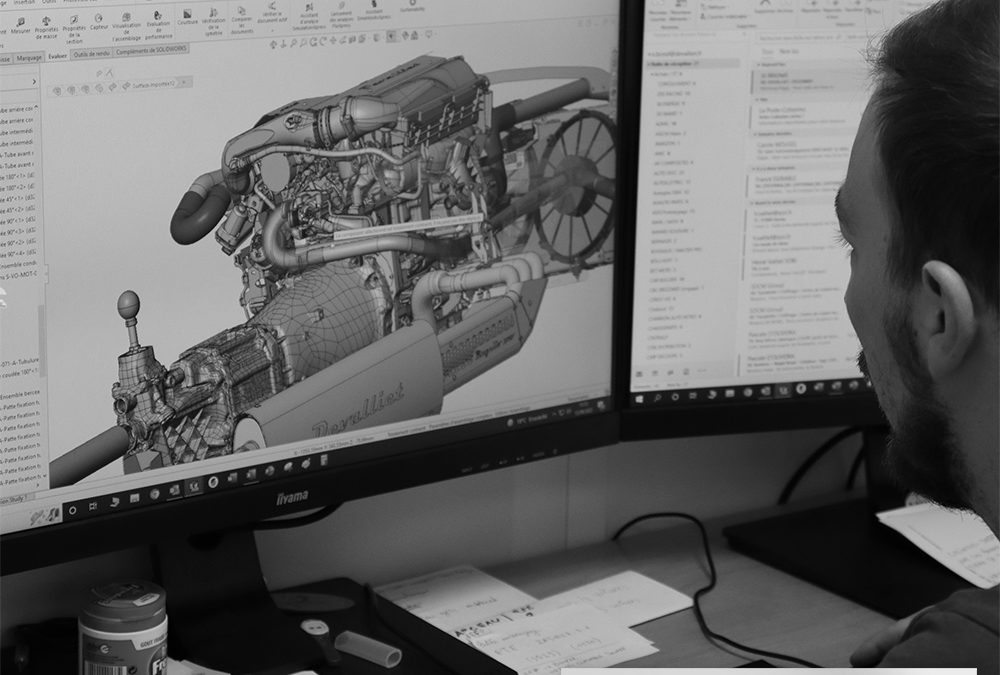Click Cortana circle on left monitor taskbar
Viewport: 1000px width, 675px height.
pyautogui.click(x=72, y=510)
